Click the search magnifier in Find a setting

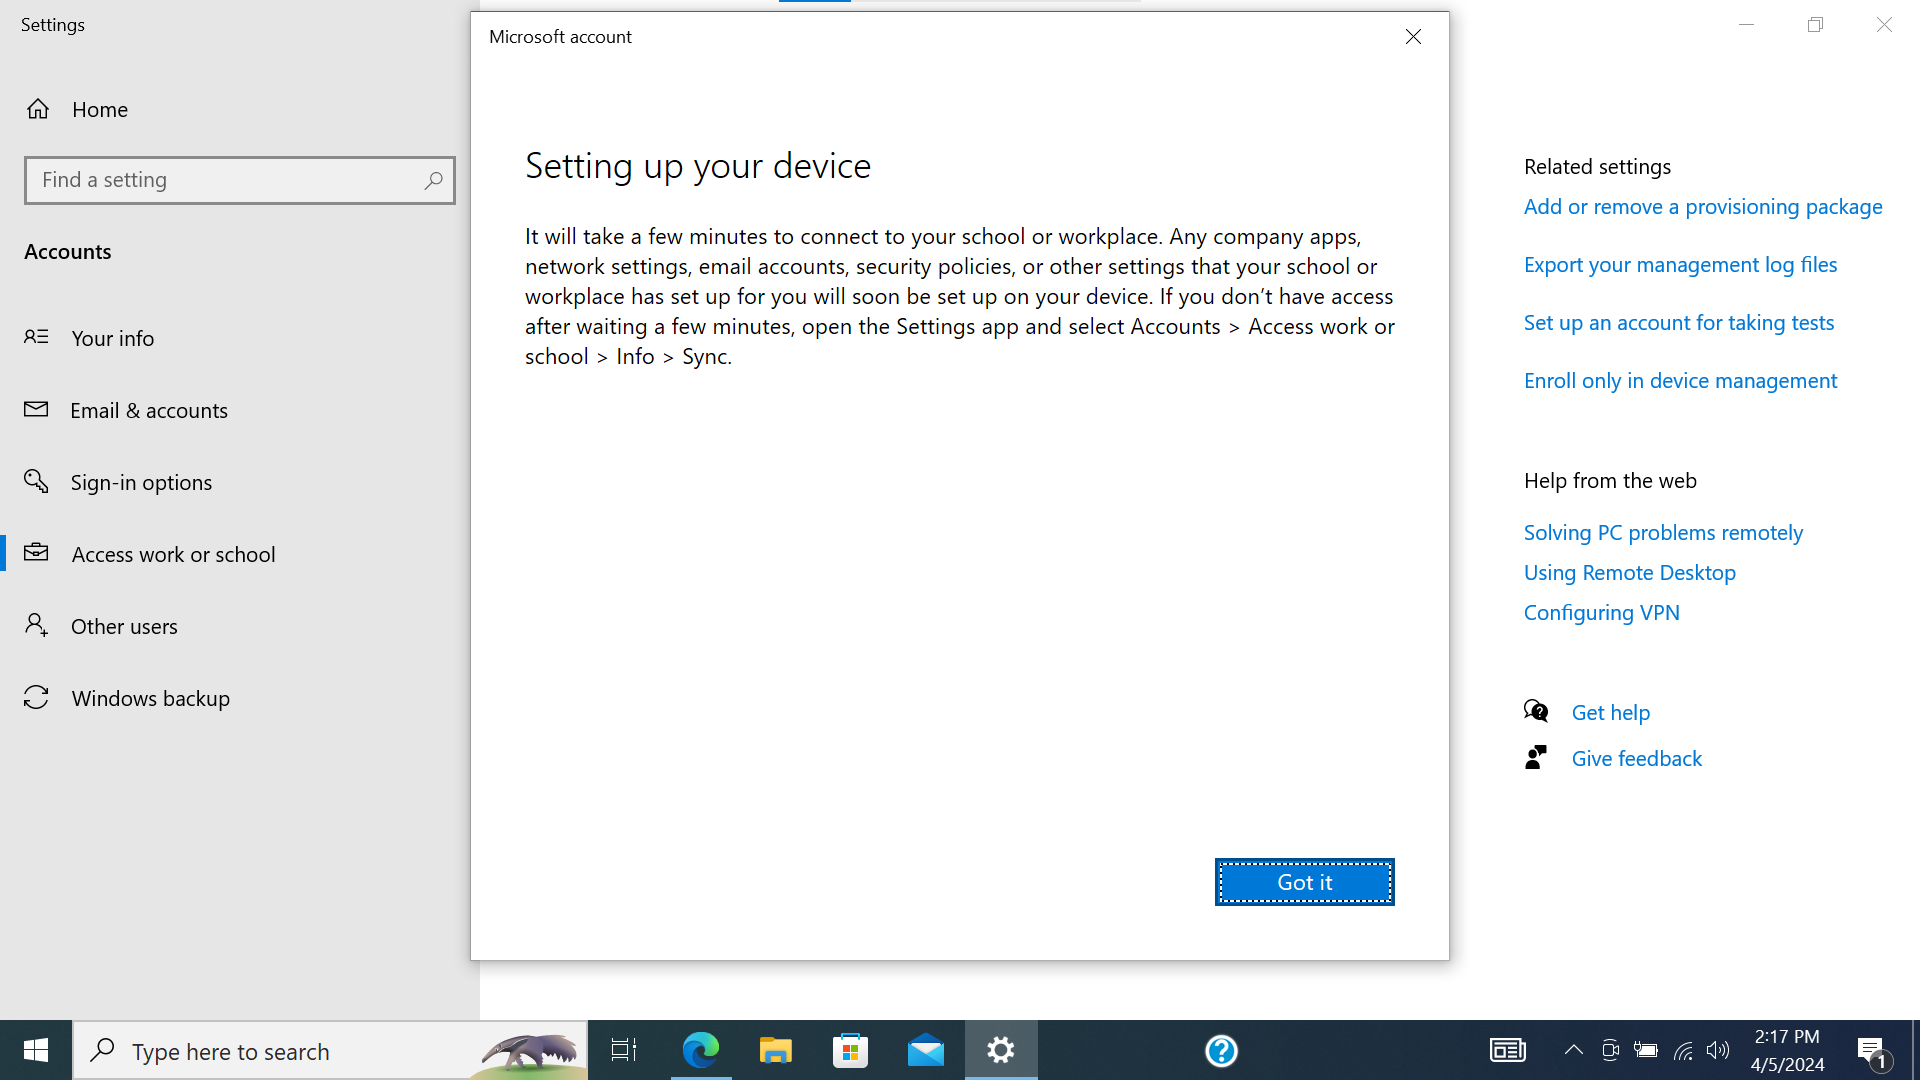(x=433, y=180)
